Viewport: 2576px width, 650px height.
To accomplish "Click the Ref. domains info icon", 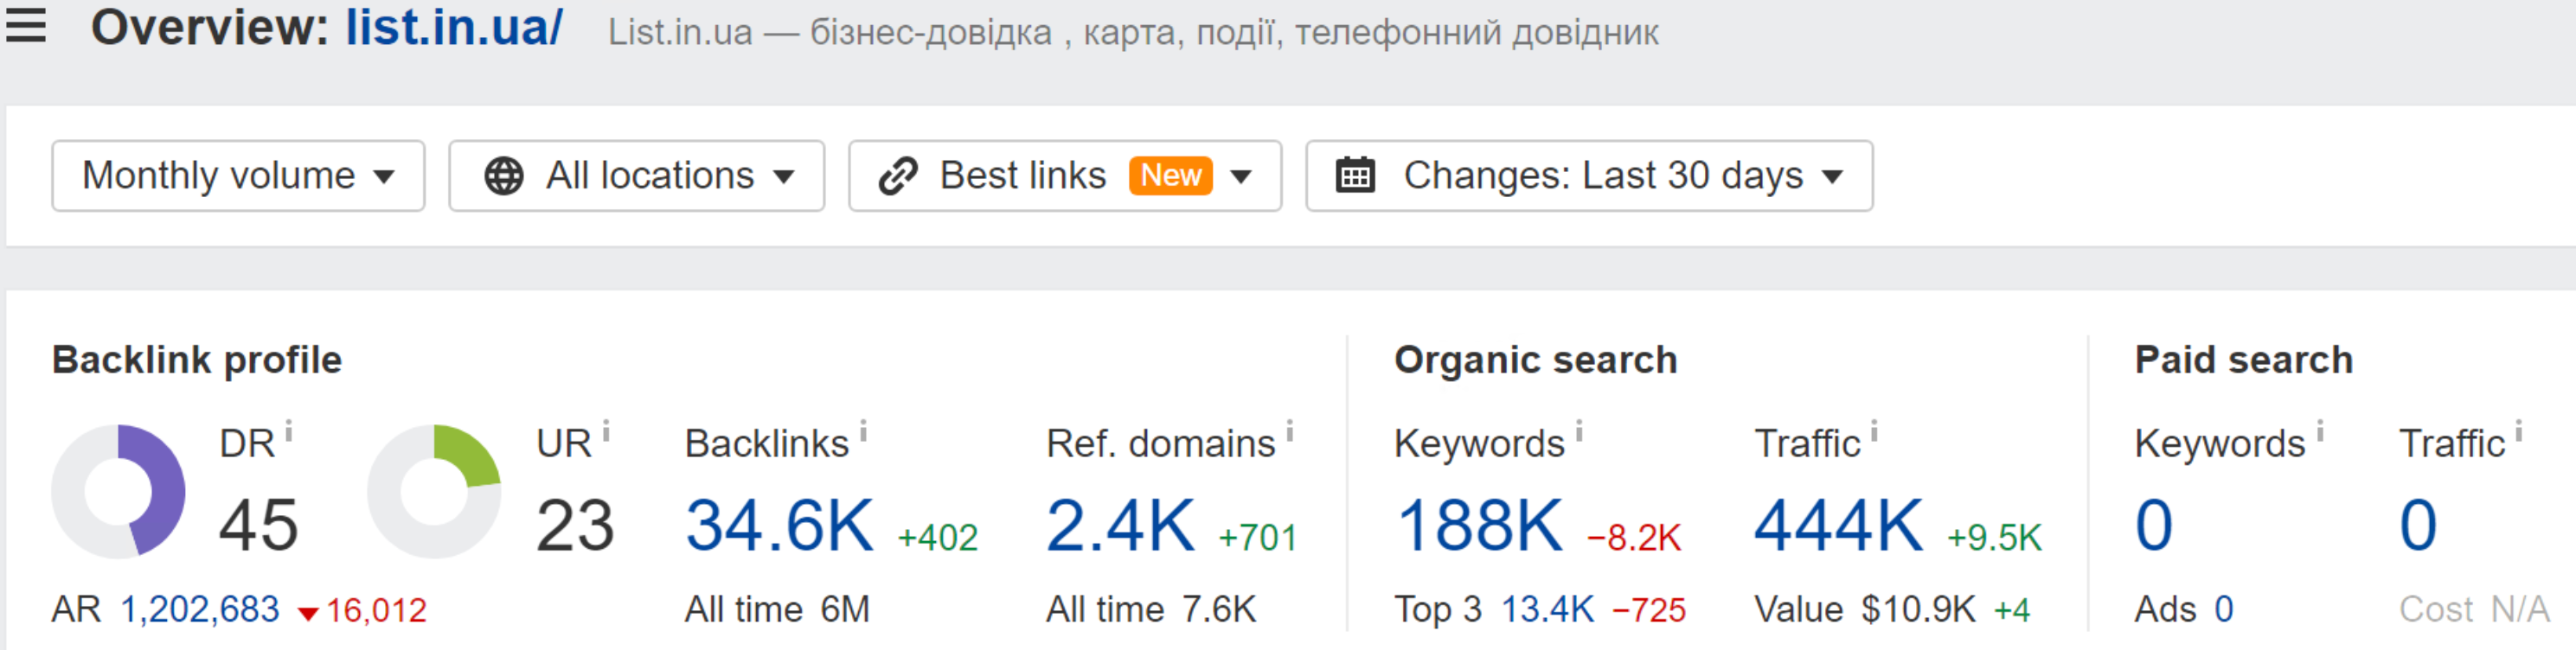I will (1290, 432).
